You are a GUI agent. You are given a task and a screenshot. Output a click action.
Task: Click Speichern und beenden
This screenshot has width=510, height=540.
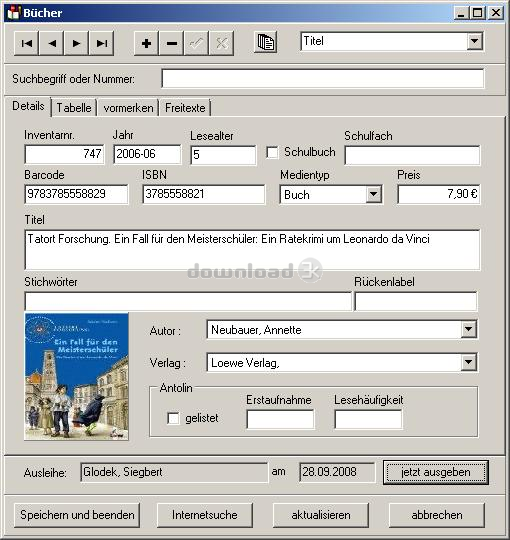click(x=77, y=515)
